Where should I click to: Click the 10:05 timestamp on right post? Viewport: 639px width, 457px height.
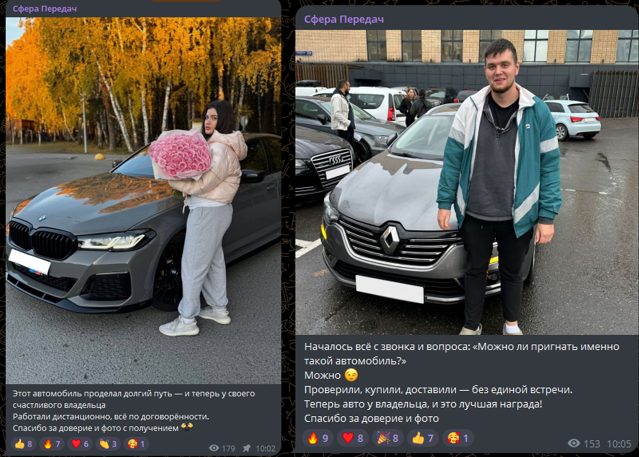tap(619, 444)
